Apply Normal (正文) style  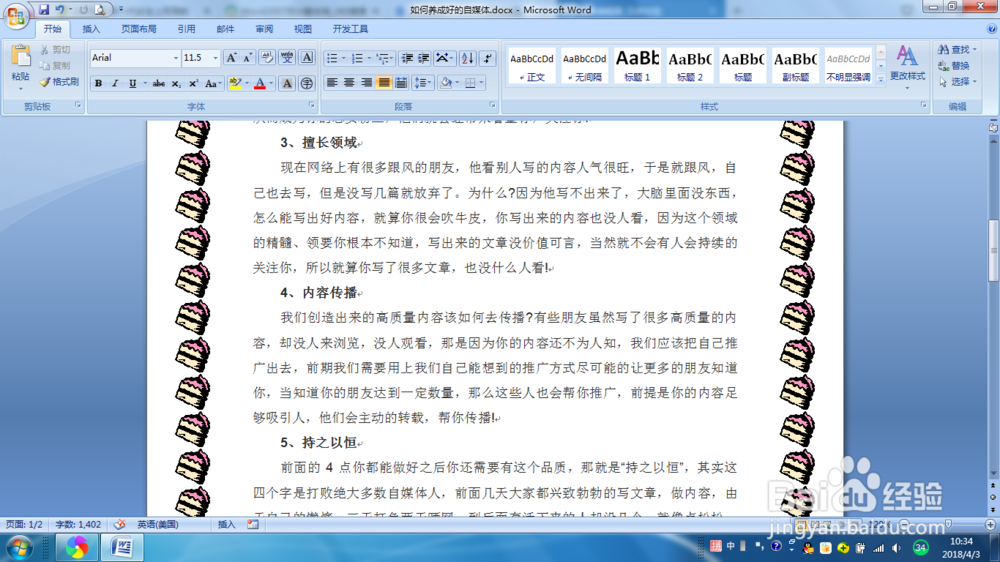[532, 65]
